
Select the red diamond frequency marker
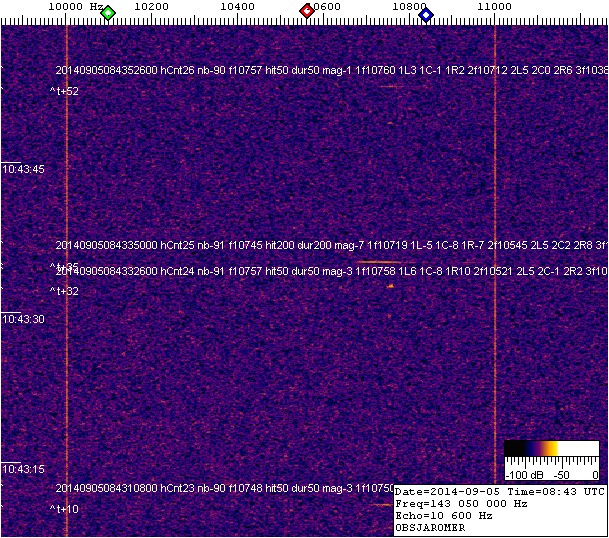pos(307,11)
